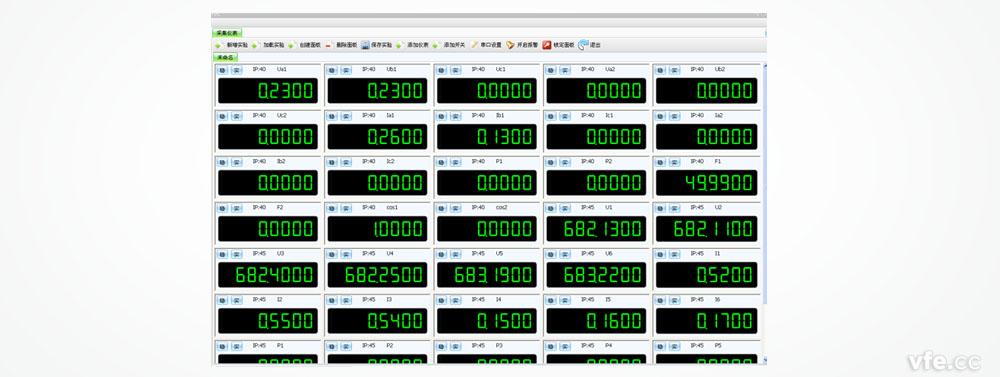This screenshot has height=377, width=1000.
Task: Click the red 锁定面板 lock panel icon
Action: [547, 45]
